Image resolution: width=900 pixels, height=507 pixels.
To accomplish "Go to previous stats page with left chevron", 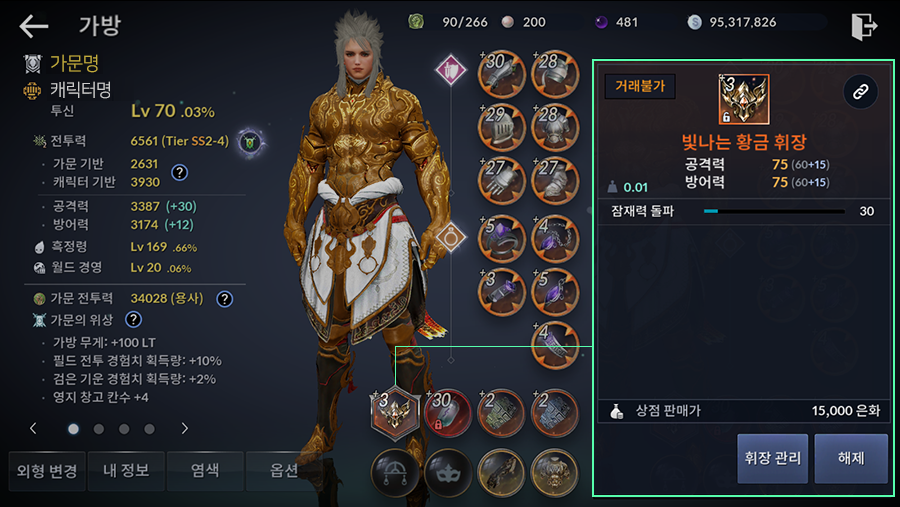I will tap(33, 428).
